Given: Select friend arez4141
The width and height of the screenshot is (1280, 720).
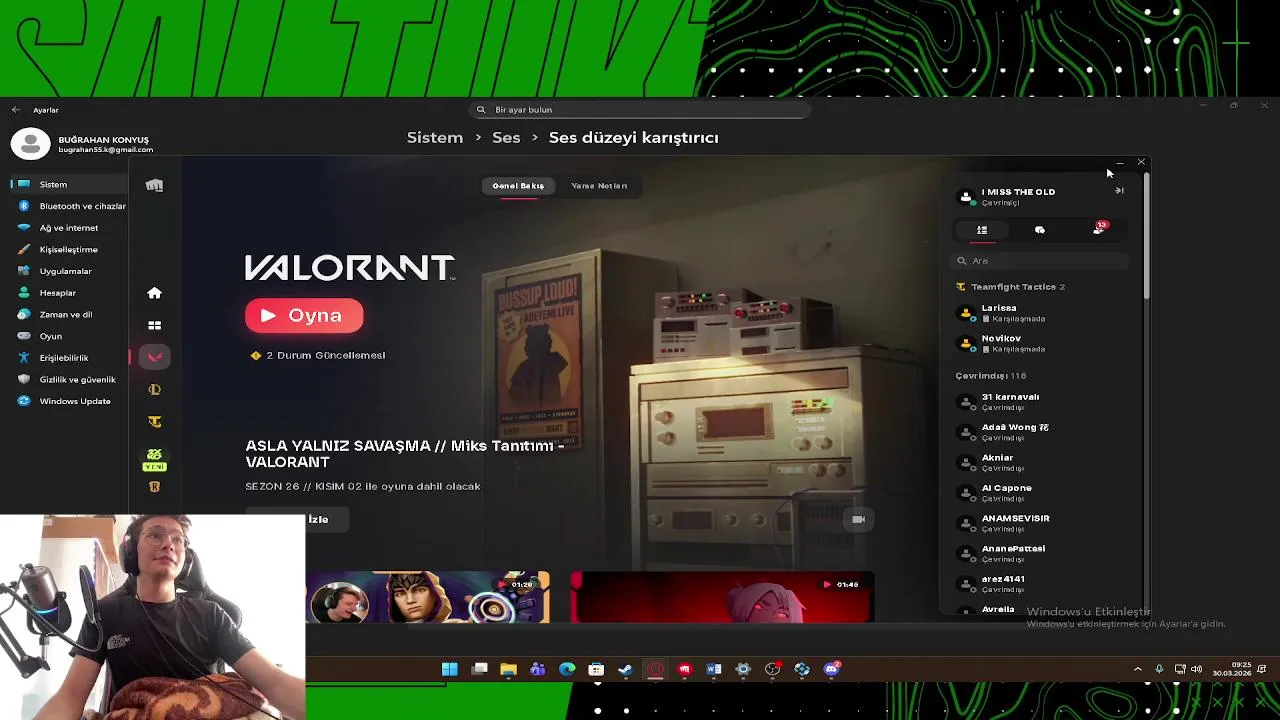Looking at the screenshot, I should 1040,584.
